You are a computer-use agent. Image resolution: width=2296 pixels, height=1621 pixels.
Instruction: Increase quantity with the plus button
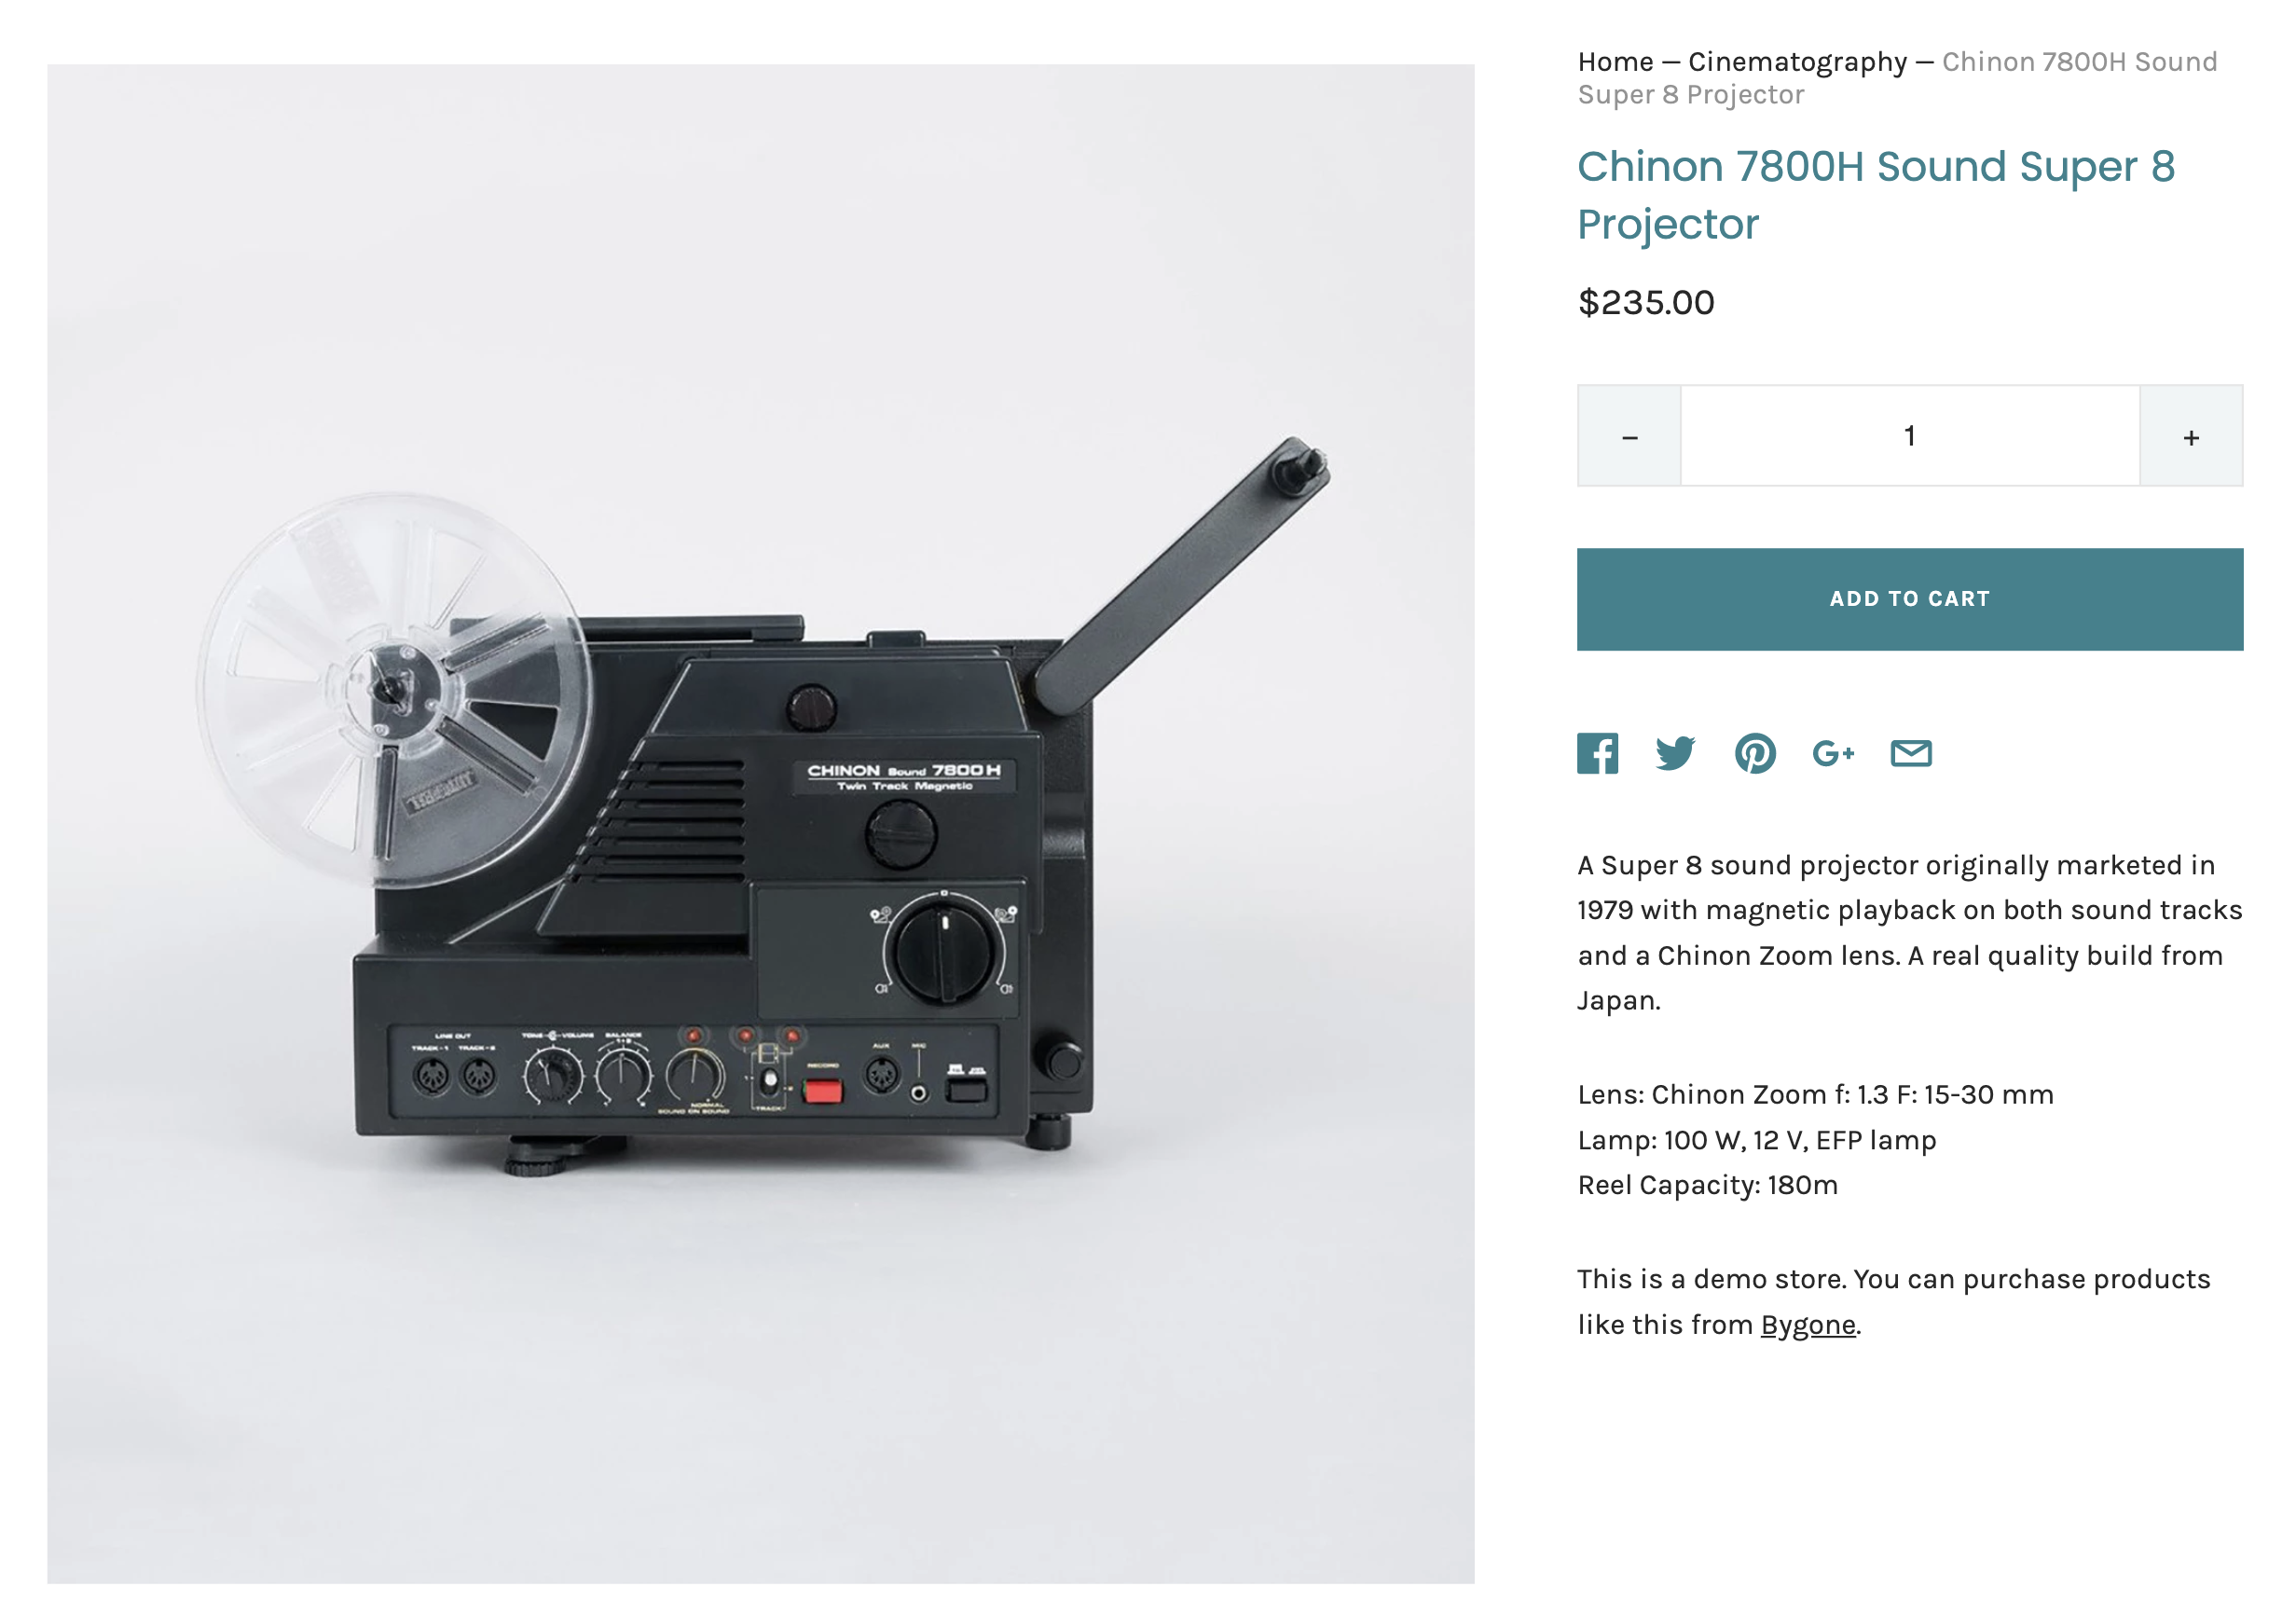(x=2191, y=436)
